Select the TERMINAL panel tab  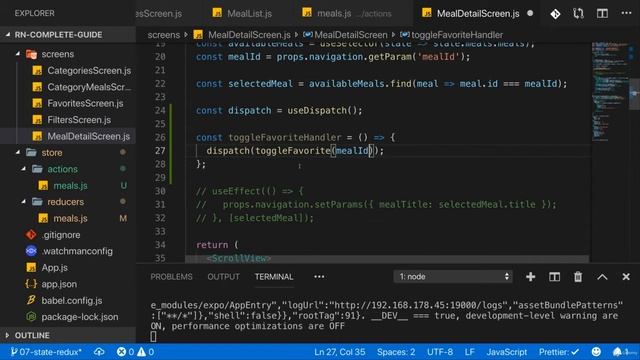tap(274, 277)
